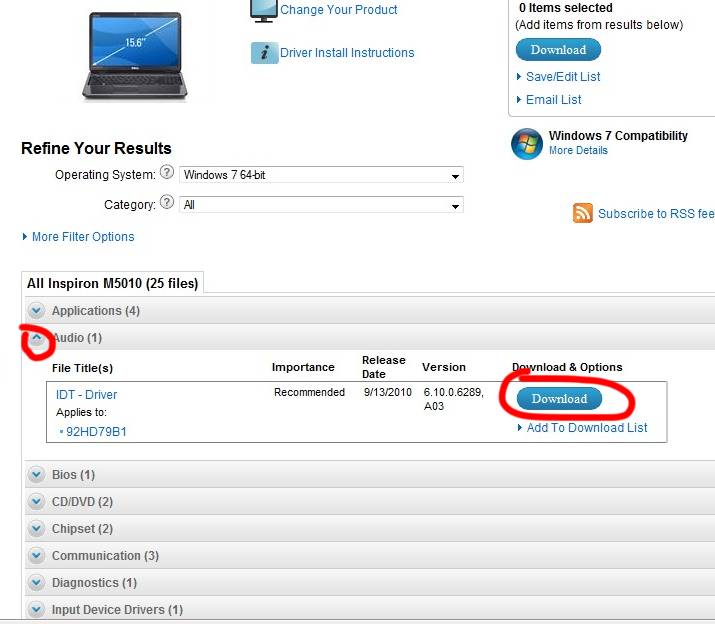
Task: Click the 92HD79B1 device link
Action: [x=96, y=432]
